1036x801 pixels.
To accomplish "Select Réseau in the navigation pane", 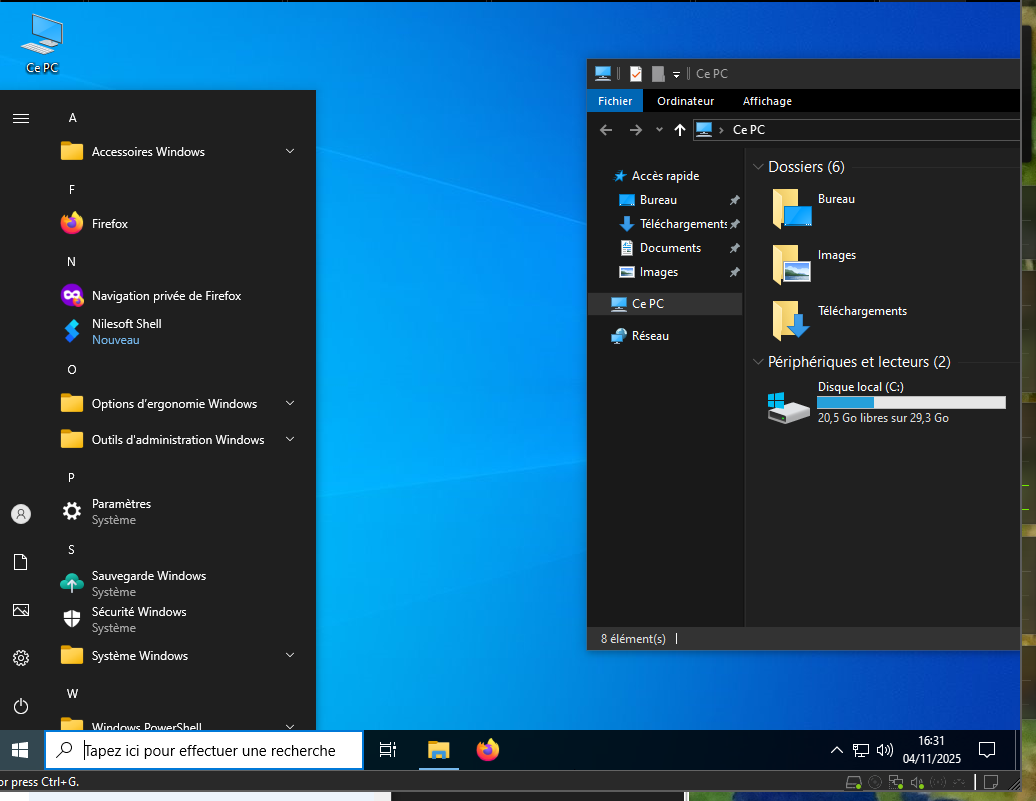I will point(650,336).
